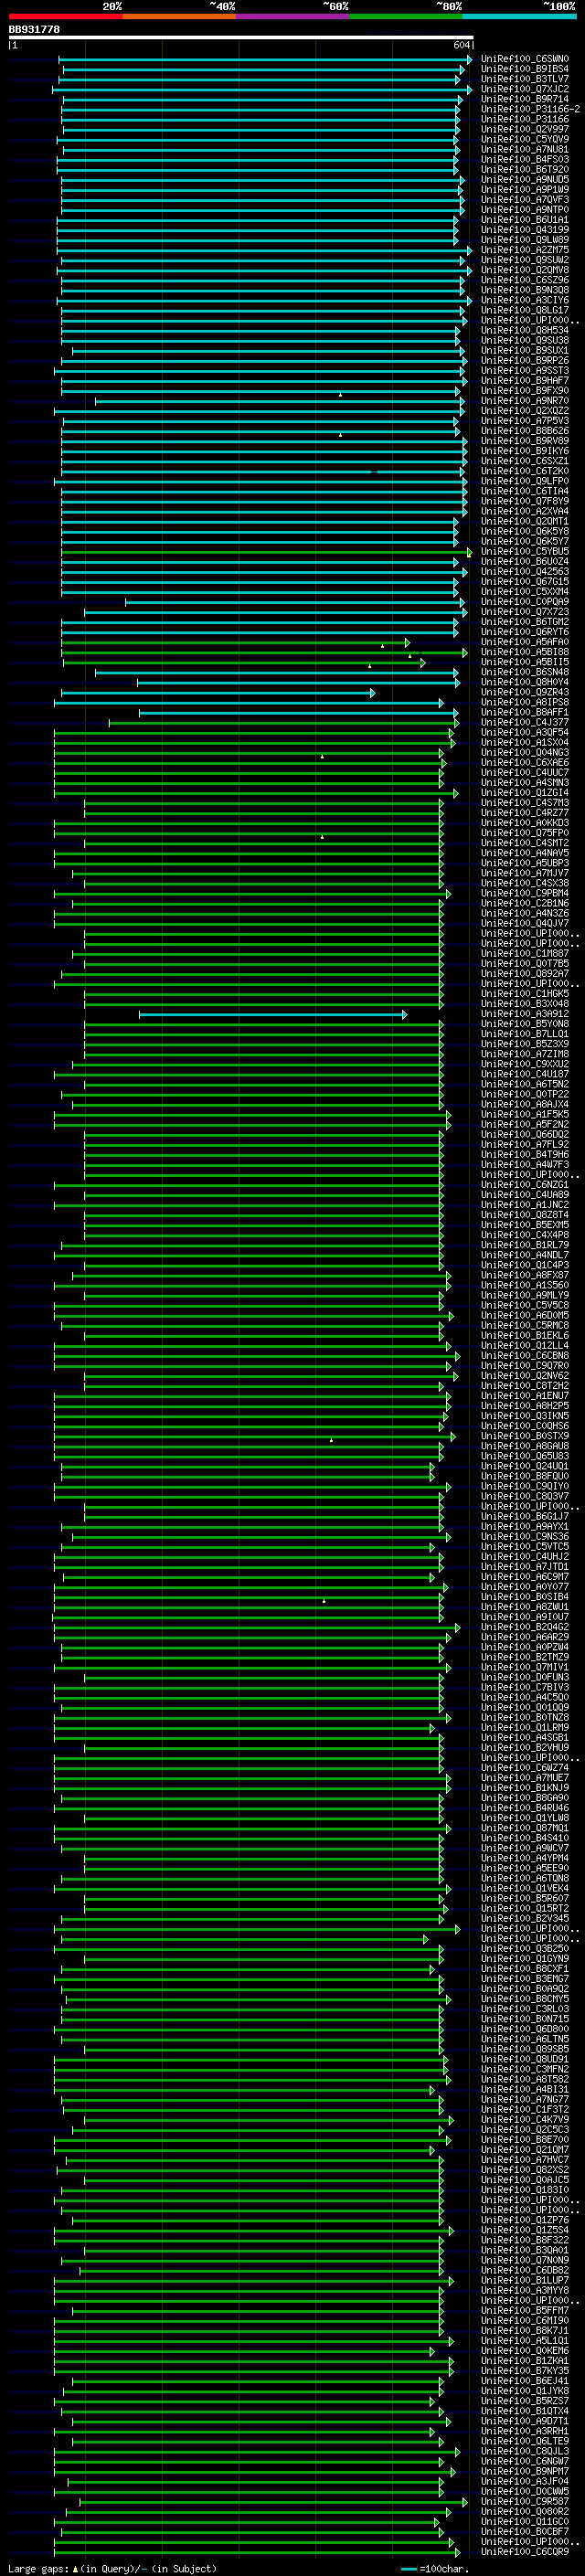Click the UniRef100_C6T2K0 label
This screenshot has height=2576, width=585.
525,471
